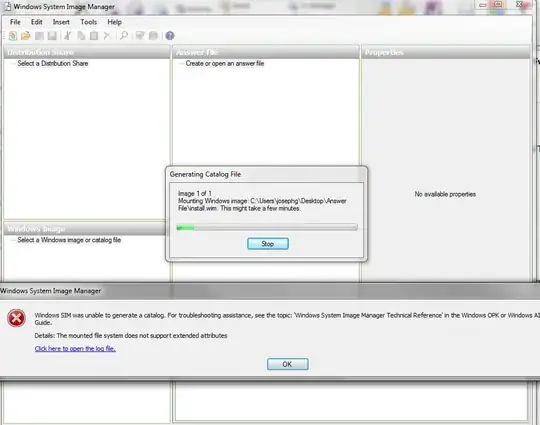Screen dimensions: 540x425
Task: Open the Insert menu
Action: point(61,22)
